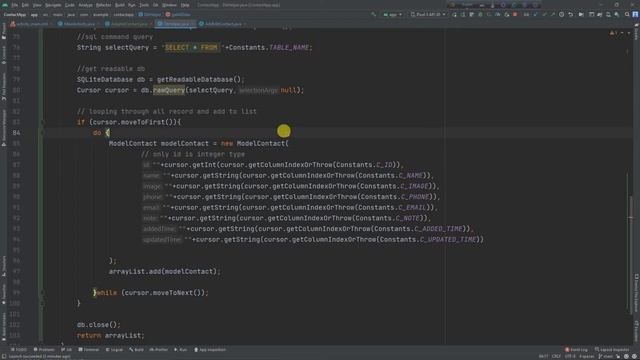Click the Make Project hammer icon

tap(373, 15)
